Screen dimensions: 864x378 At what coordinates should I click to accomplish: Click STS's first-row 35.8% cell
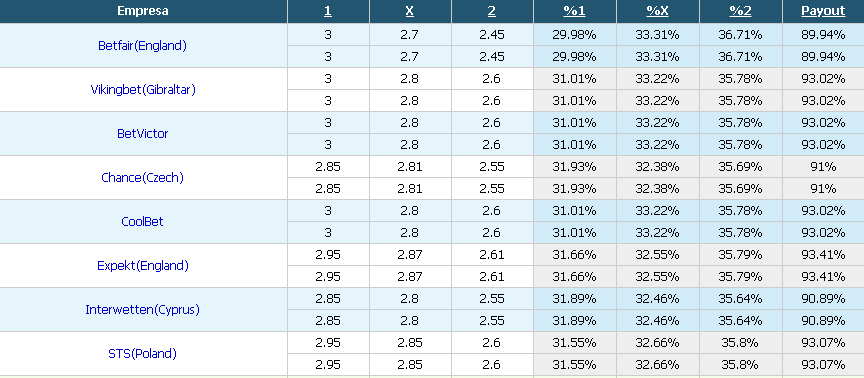[740, 343]
